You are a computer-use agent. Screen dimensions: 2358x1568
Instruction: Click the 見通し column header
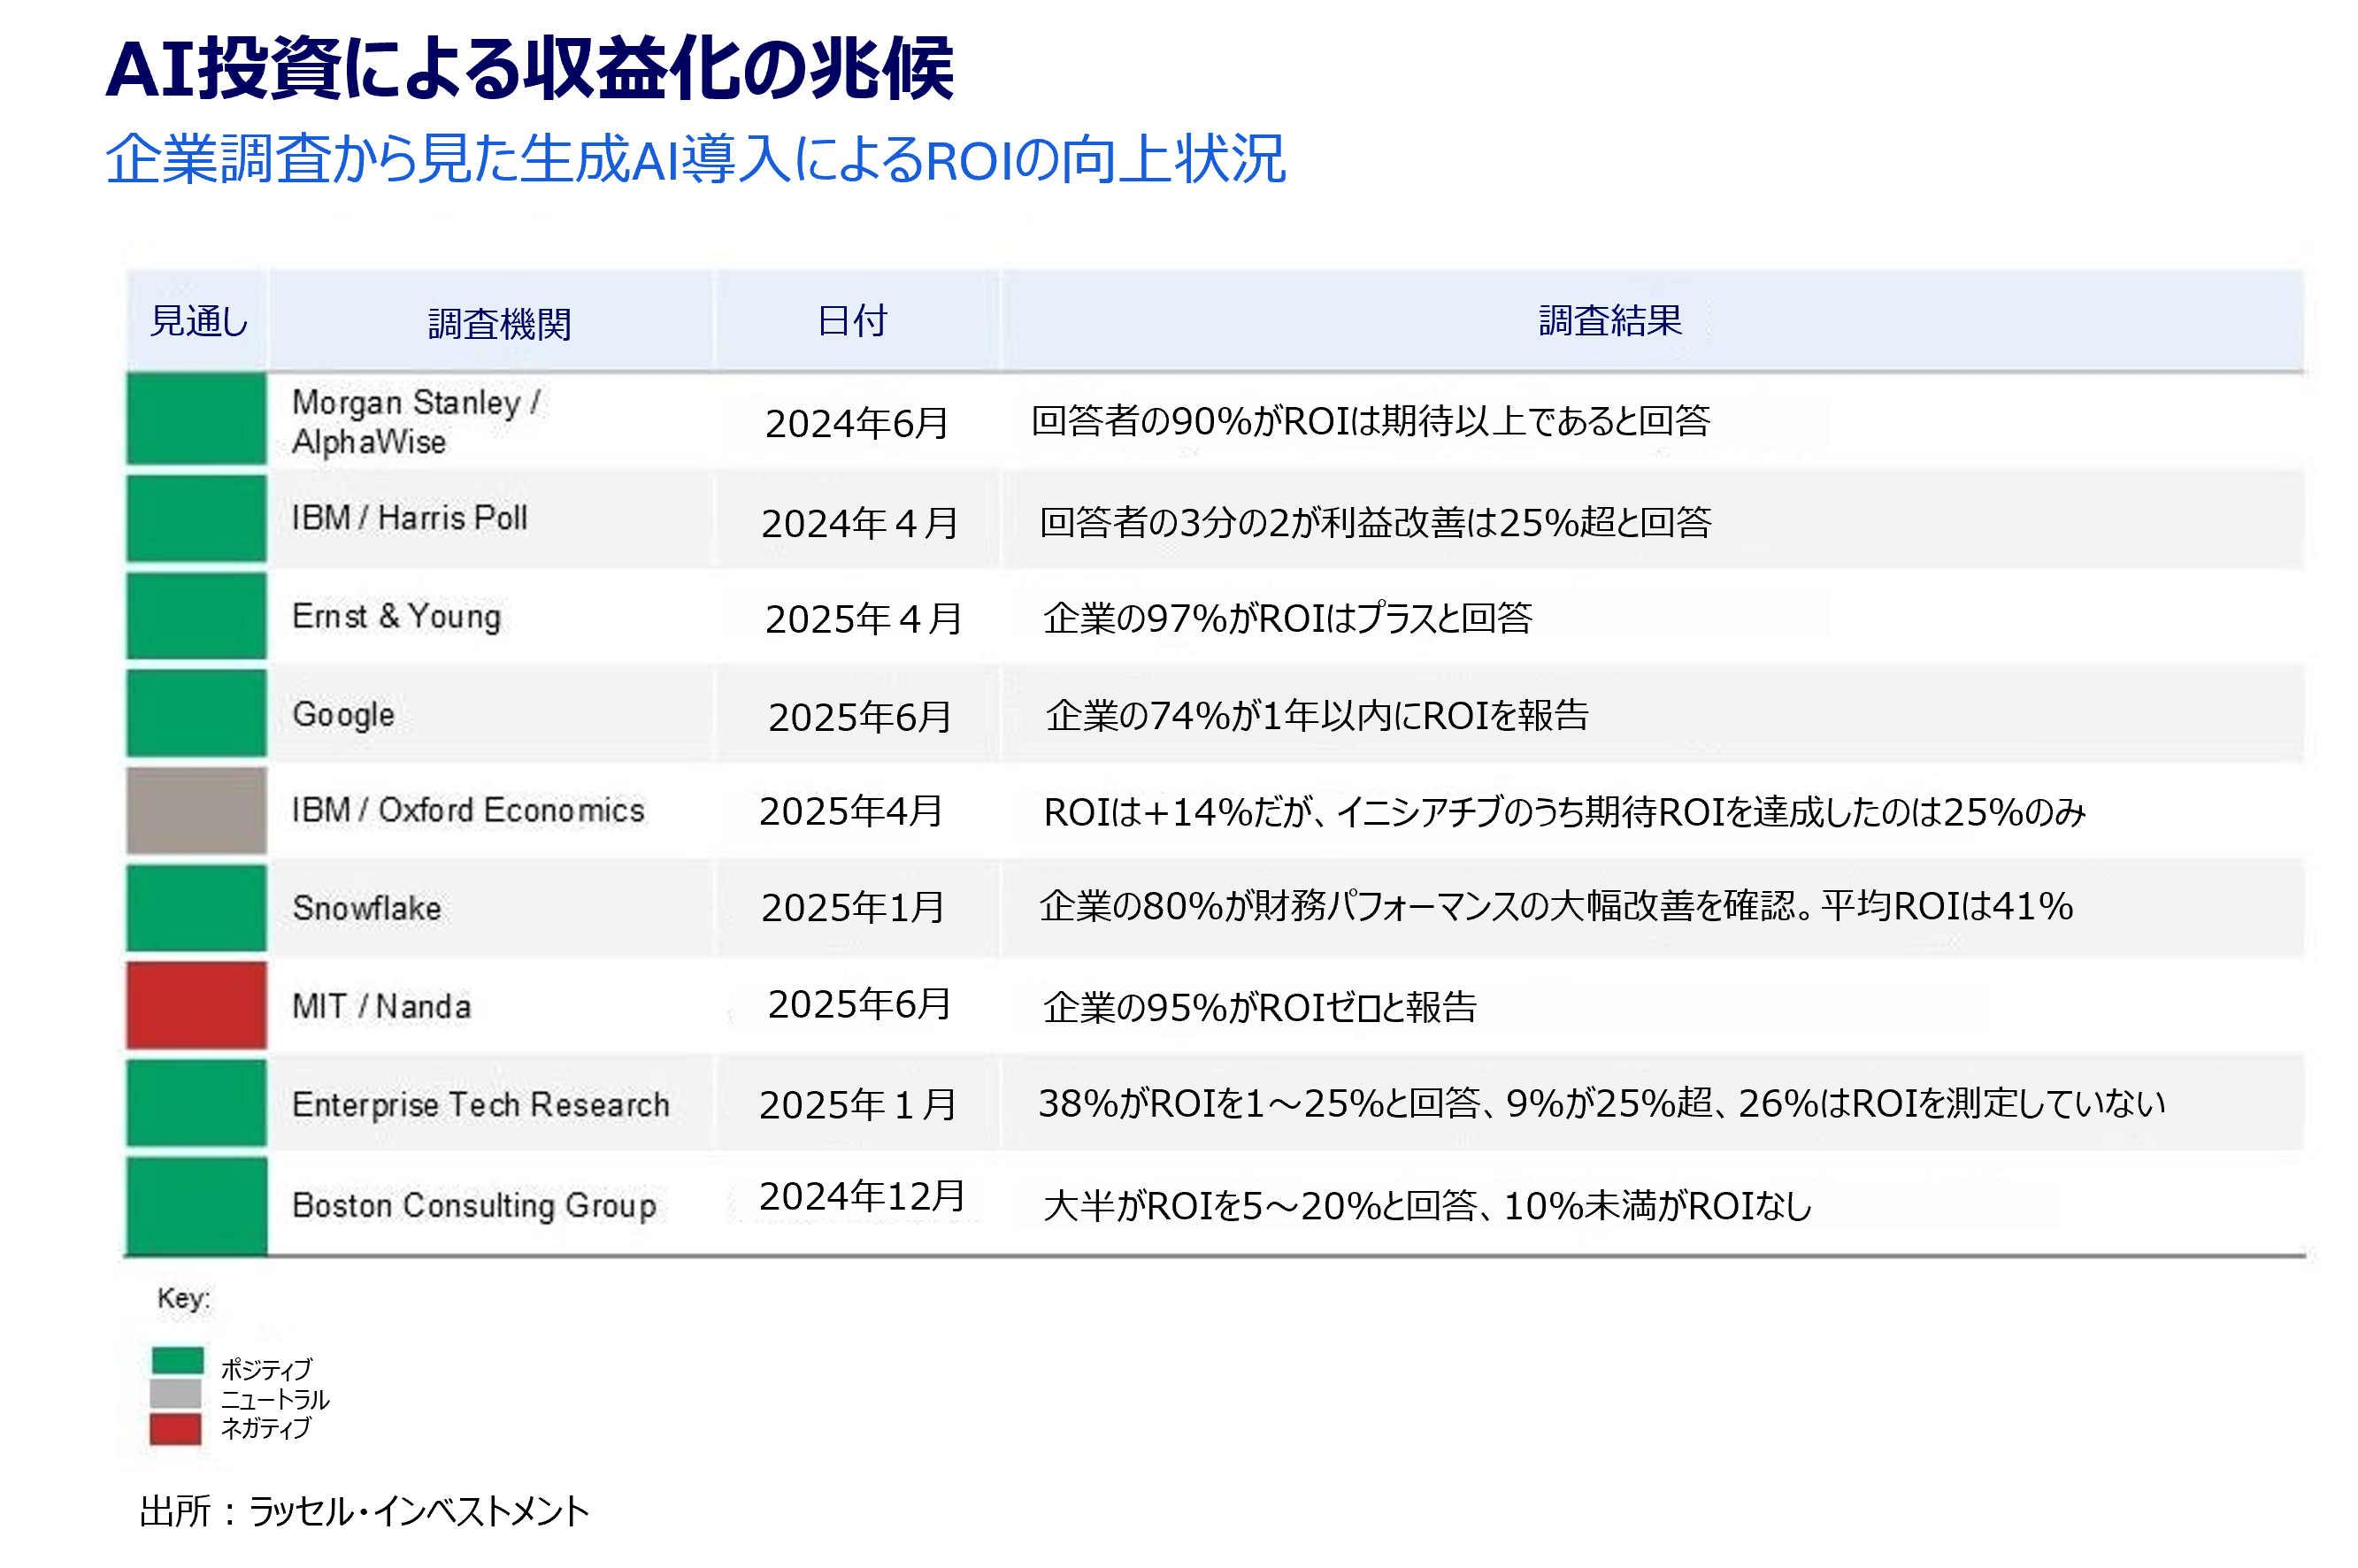(x=198, y=321)
